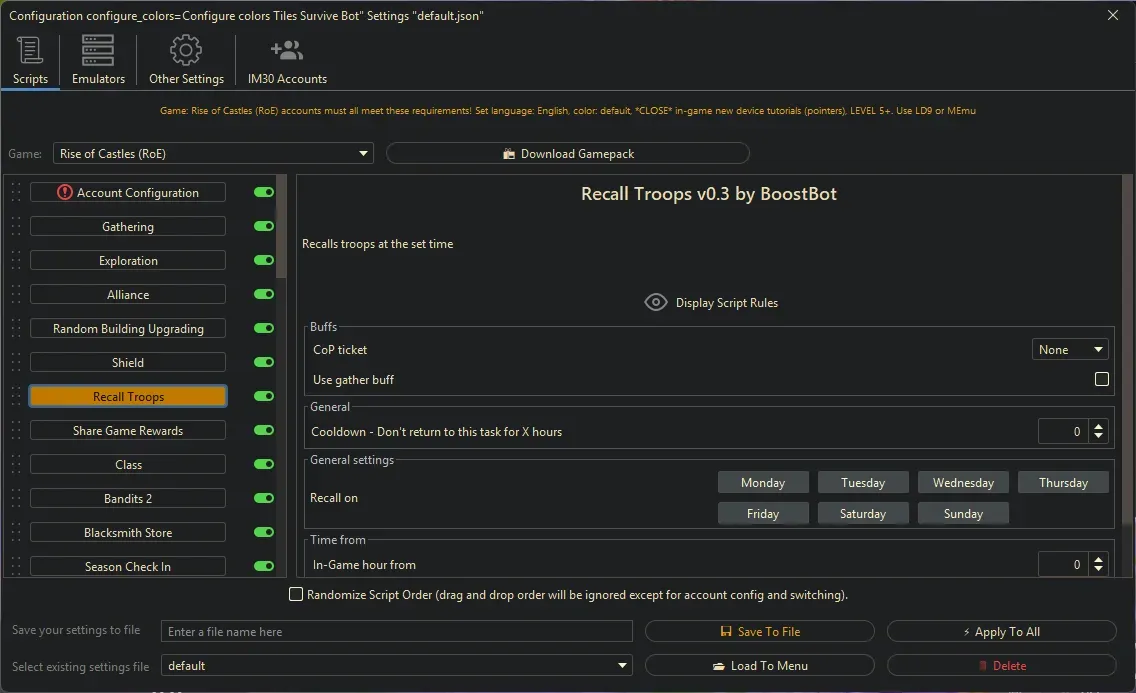
Task: Toggle the Season Check In switch
Action: tap(264, 566)
